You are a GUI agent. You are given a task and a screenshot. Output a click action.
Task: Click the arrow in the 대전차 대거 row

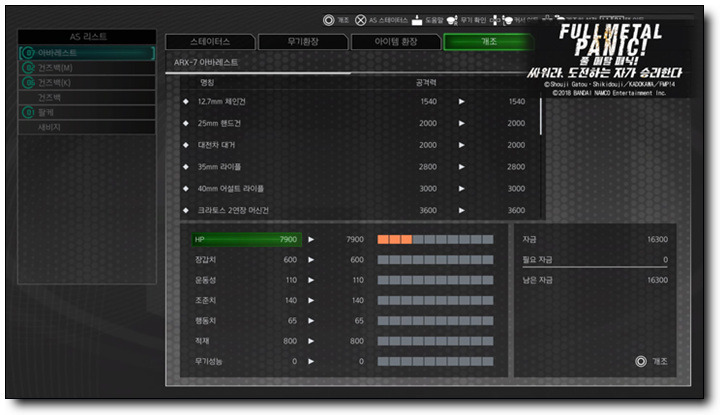tap(461, 145)
